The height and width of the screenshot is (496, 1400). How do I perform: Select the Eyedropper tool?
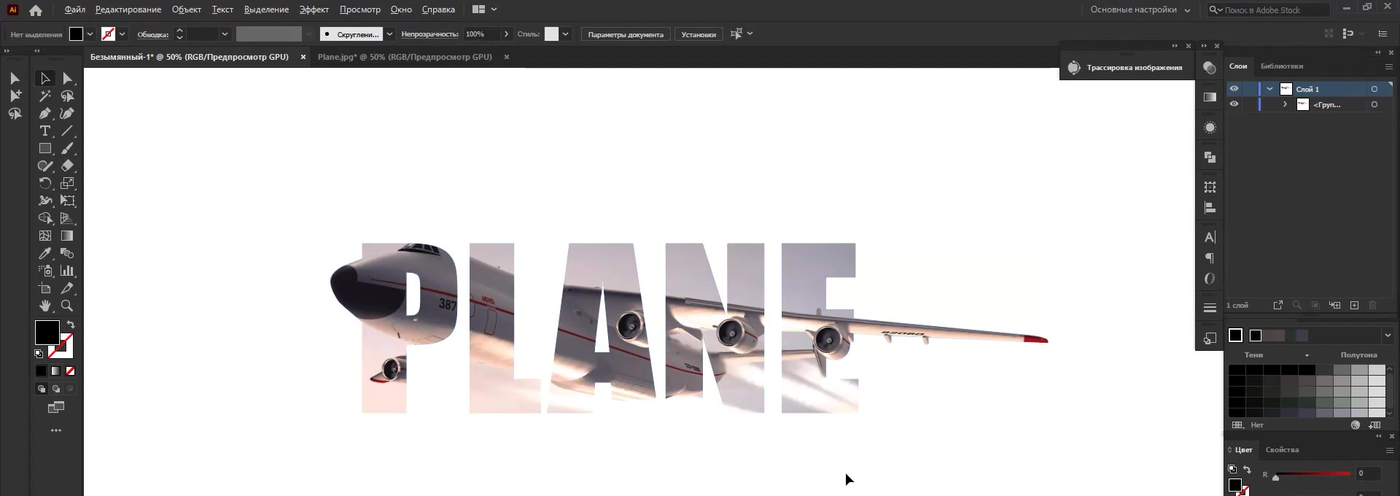pyautogui.click(x=45, y=254)
